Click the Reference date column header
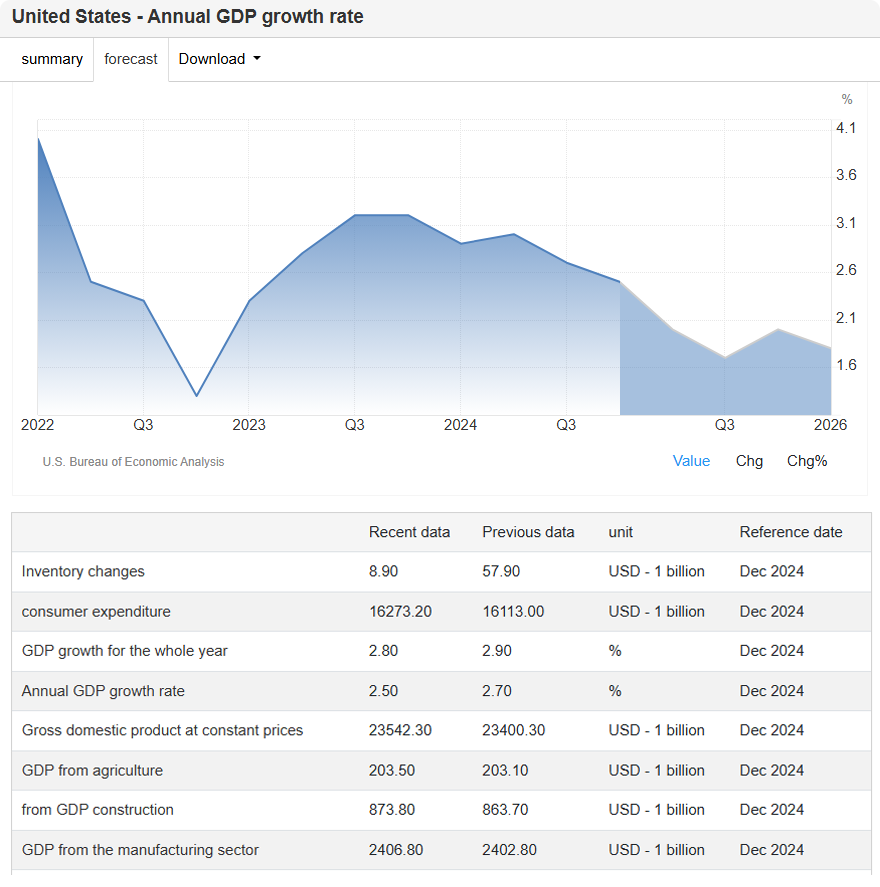Screen dimensions: 880x887 (791, 532)
